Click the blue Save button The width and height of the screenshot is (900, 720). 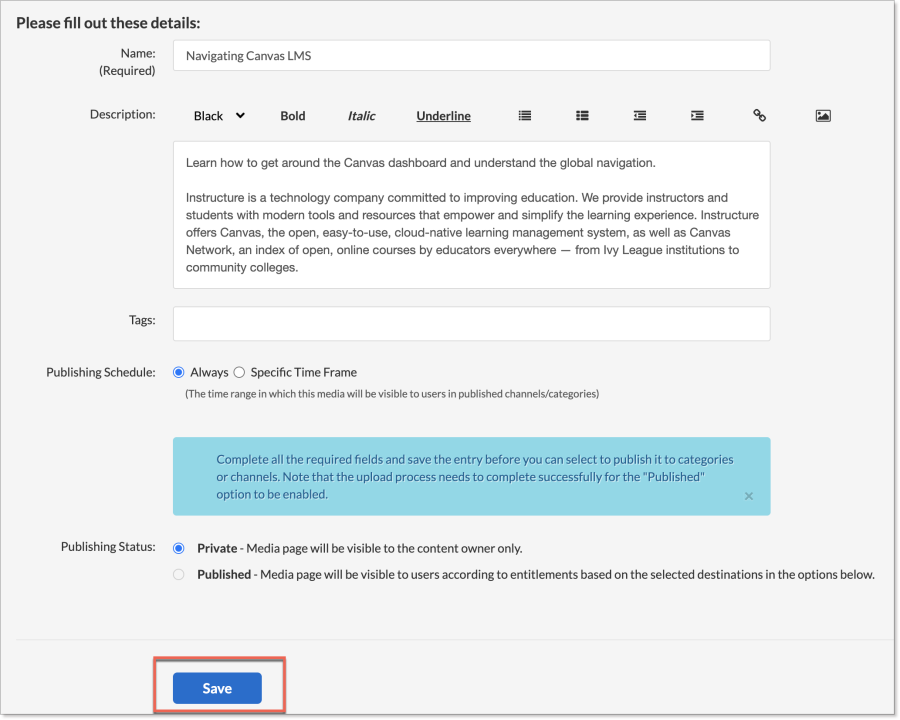tap(217, 688)
